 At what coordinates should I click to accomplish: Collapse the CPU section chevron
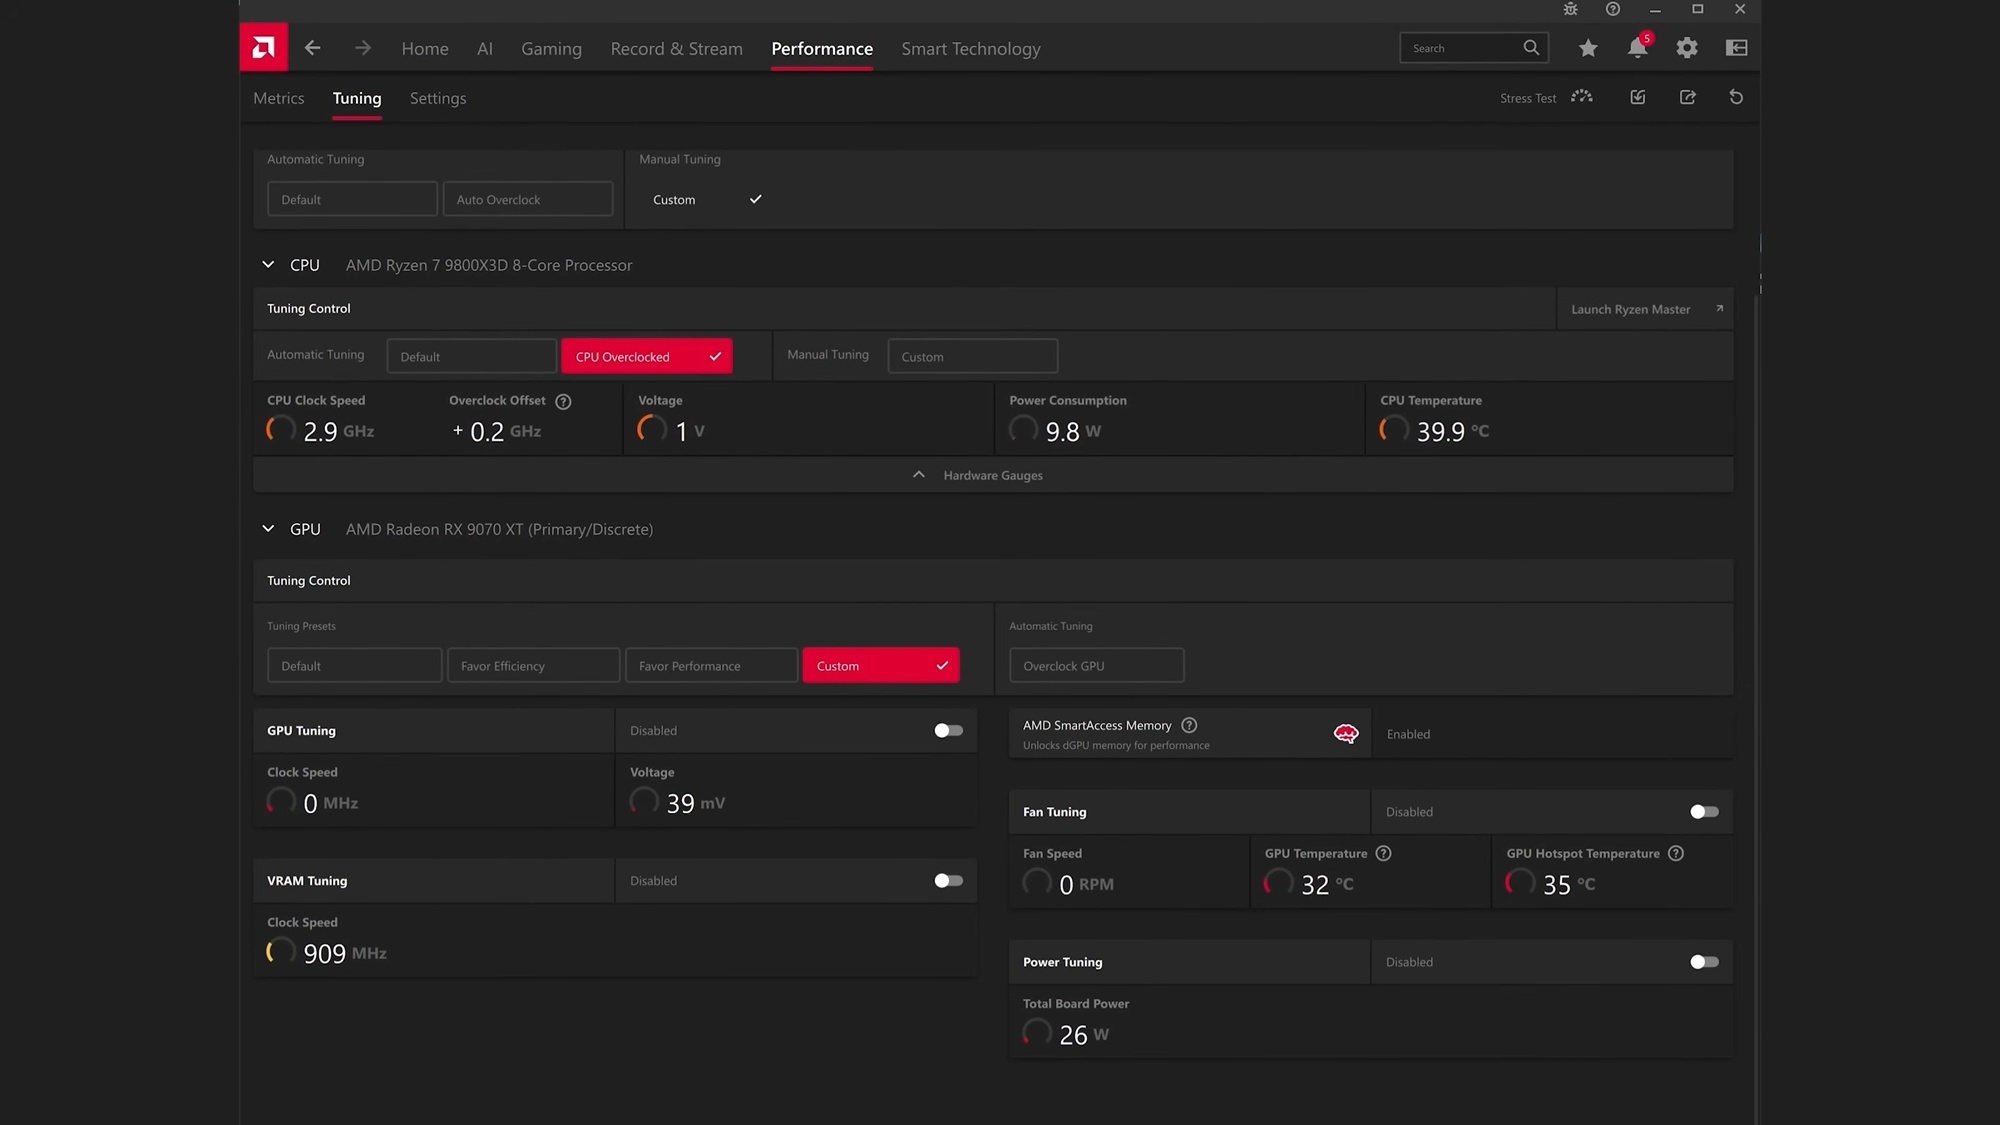(x=268, y=265)
